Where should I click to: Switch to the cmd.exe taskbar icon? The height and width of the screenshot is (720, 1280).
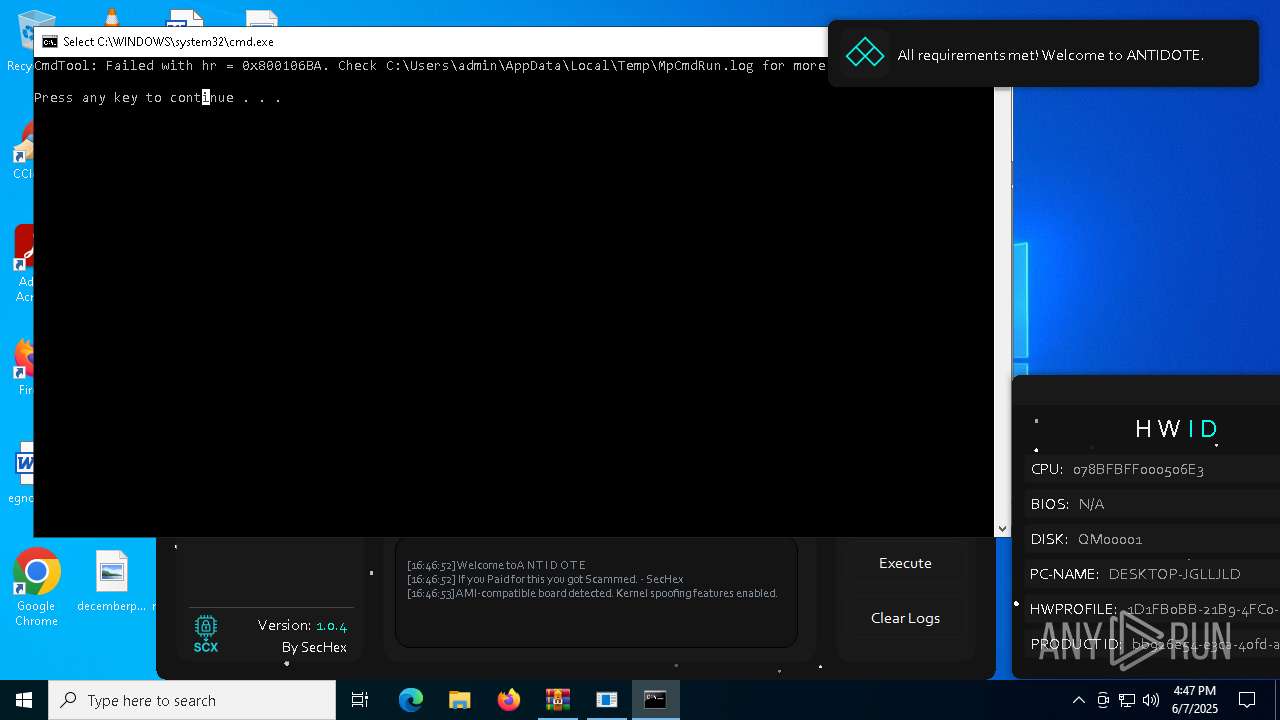[656, 700]
